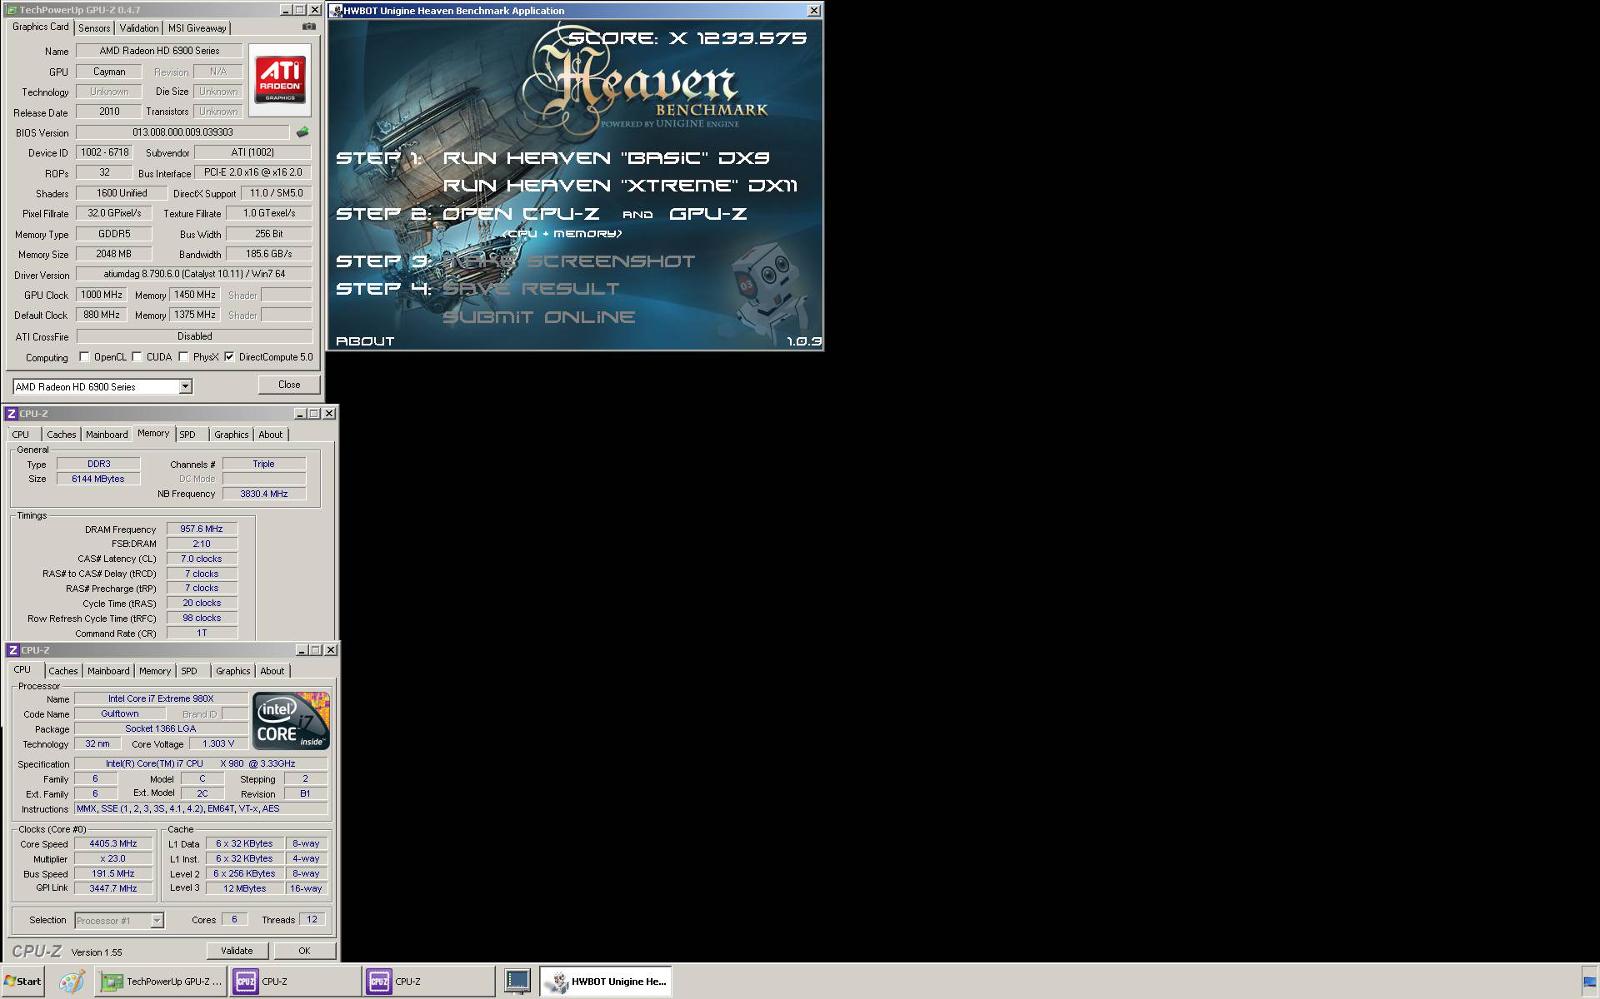Viewport: 1600px width, 999px height.
Task: Click the HWBOT Heaven window title icon
Action: tap(336, 10)
